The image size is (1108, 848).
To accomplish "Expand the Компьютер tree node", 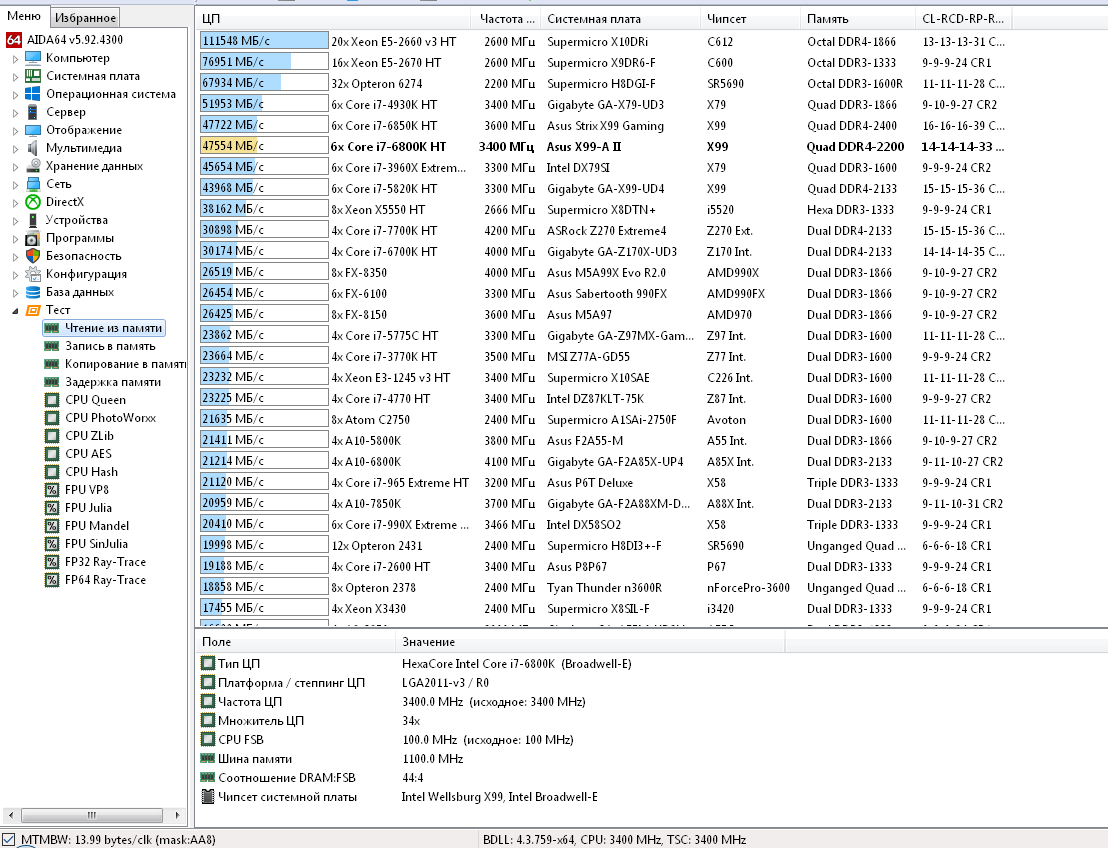I will [x=16, y=59].
